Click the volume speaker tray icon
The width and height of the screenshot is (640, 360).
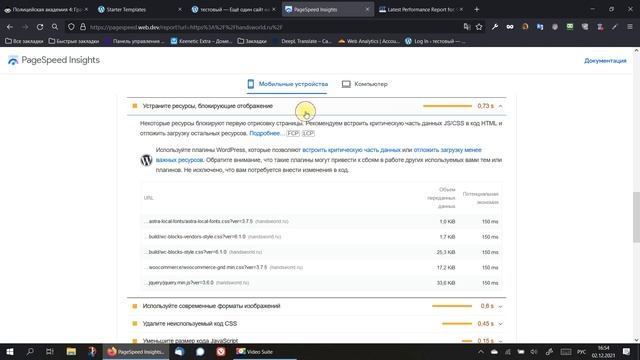pyautogui.click(x=534, y=351)
